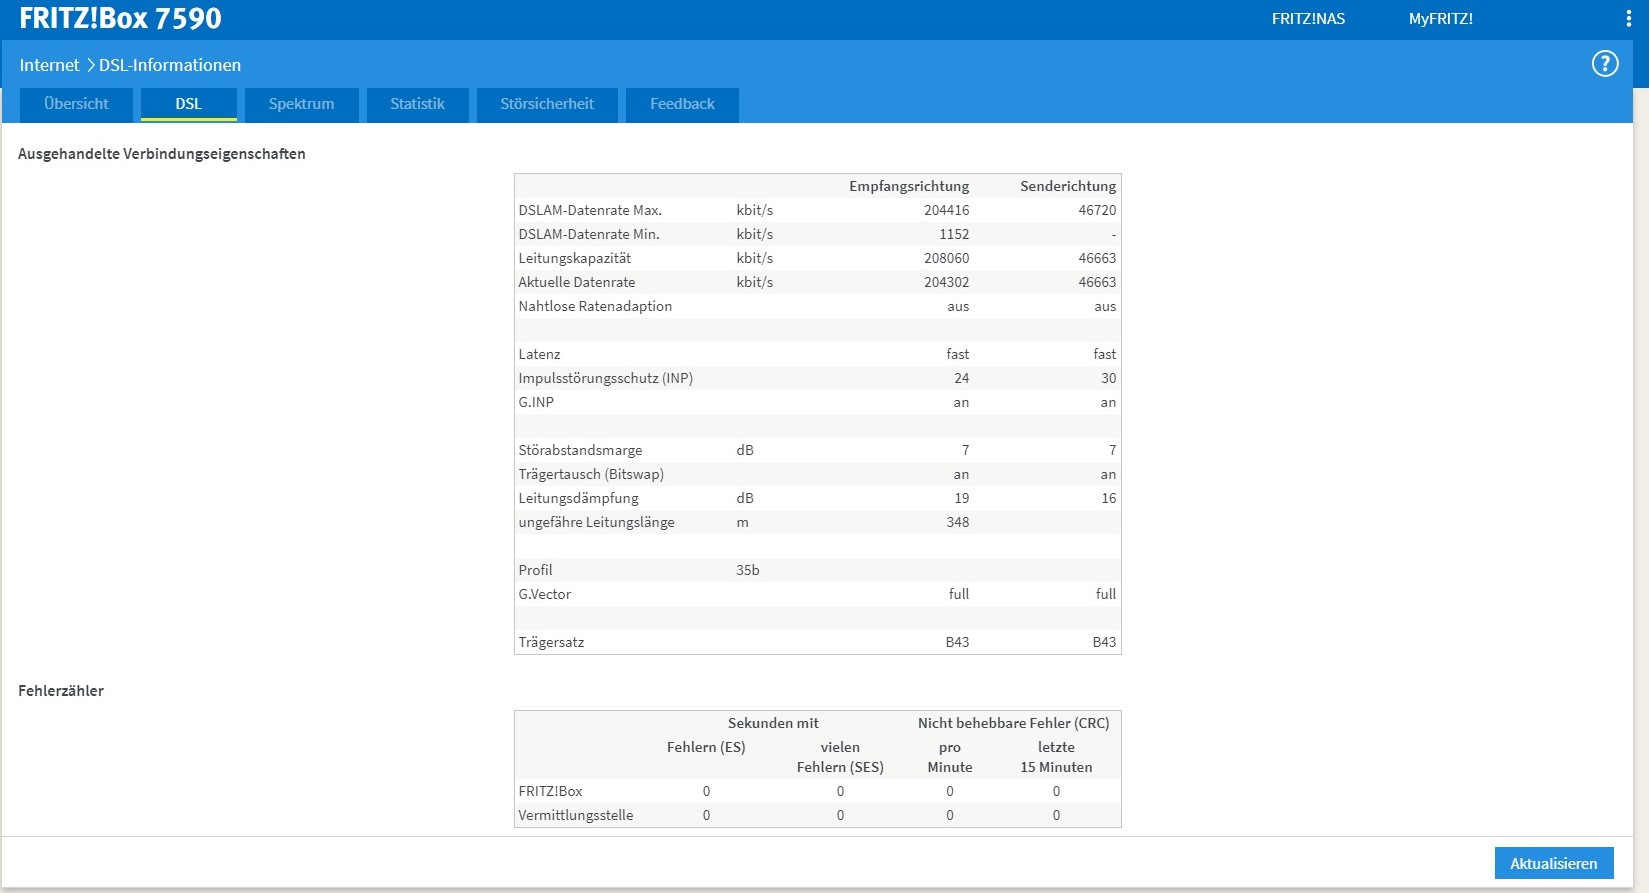Select the value 1152
Viewport: 1649px width, 893px height.
pos(954,234)
